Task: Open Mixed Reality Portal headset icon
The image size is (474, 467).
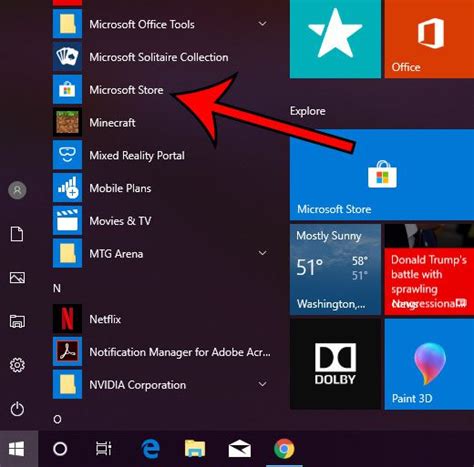Action: tap(67, 155)
